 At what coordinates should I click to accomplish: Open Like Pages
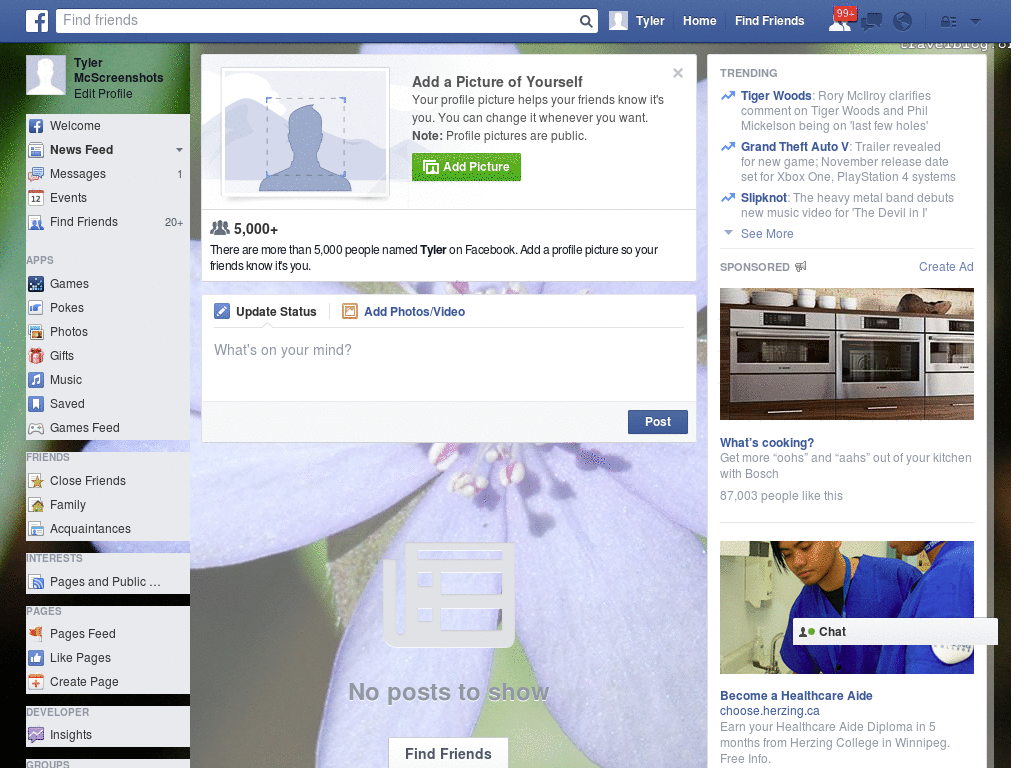[x=108, y=658]
